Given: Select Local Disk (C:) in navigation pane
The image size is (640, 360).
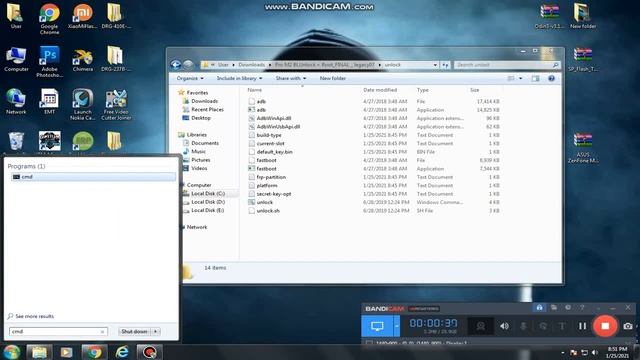Looking at the screenshot, I should point(208,193).
